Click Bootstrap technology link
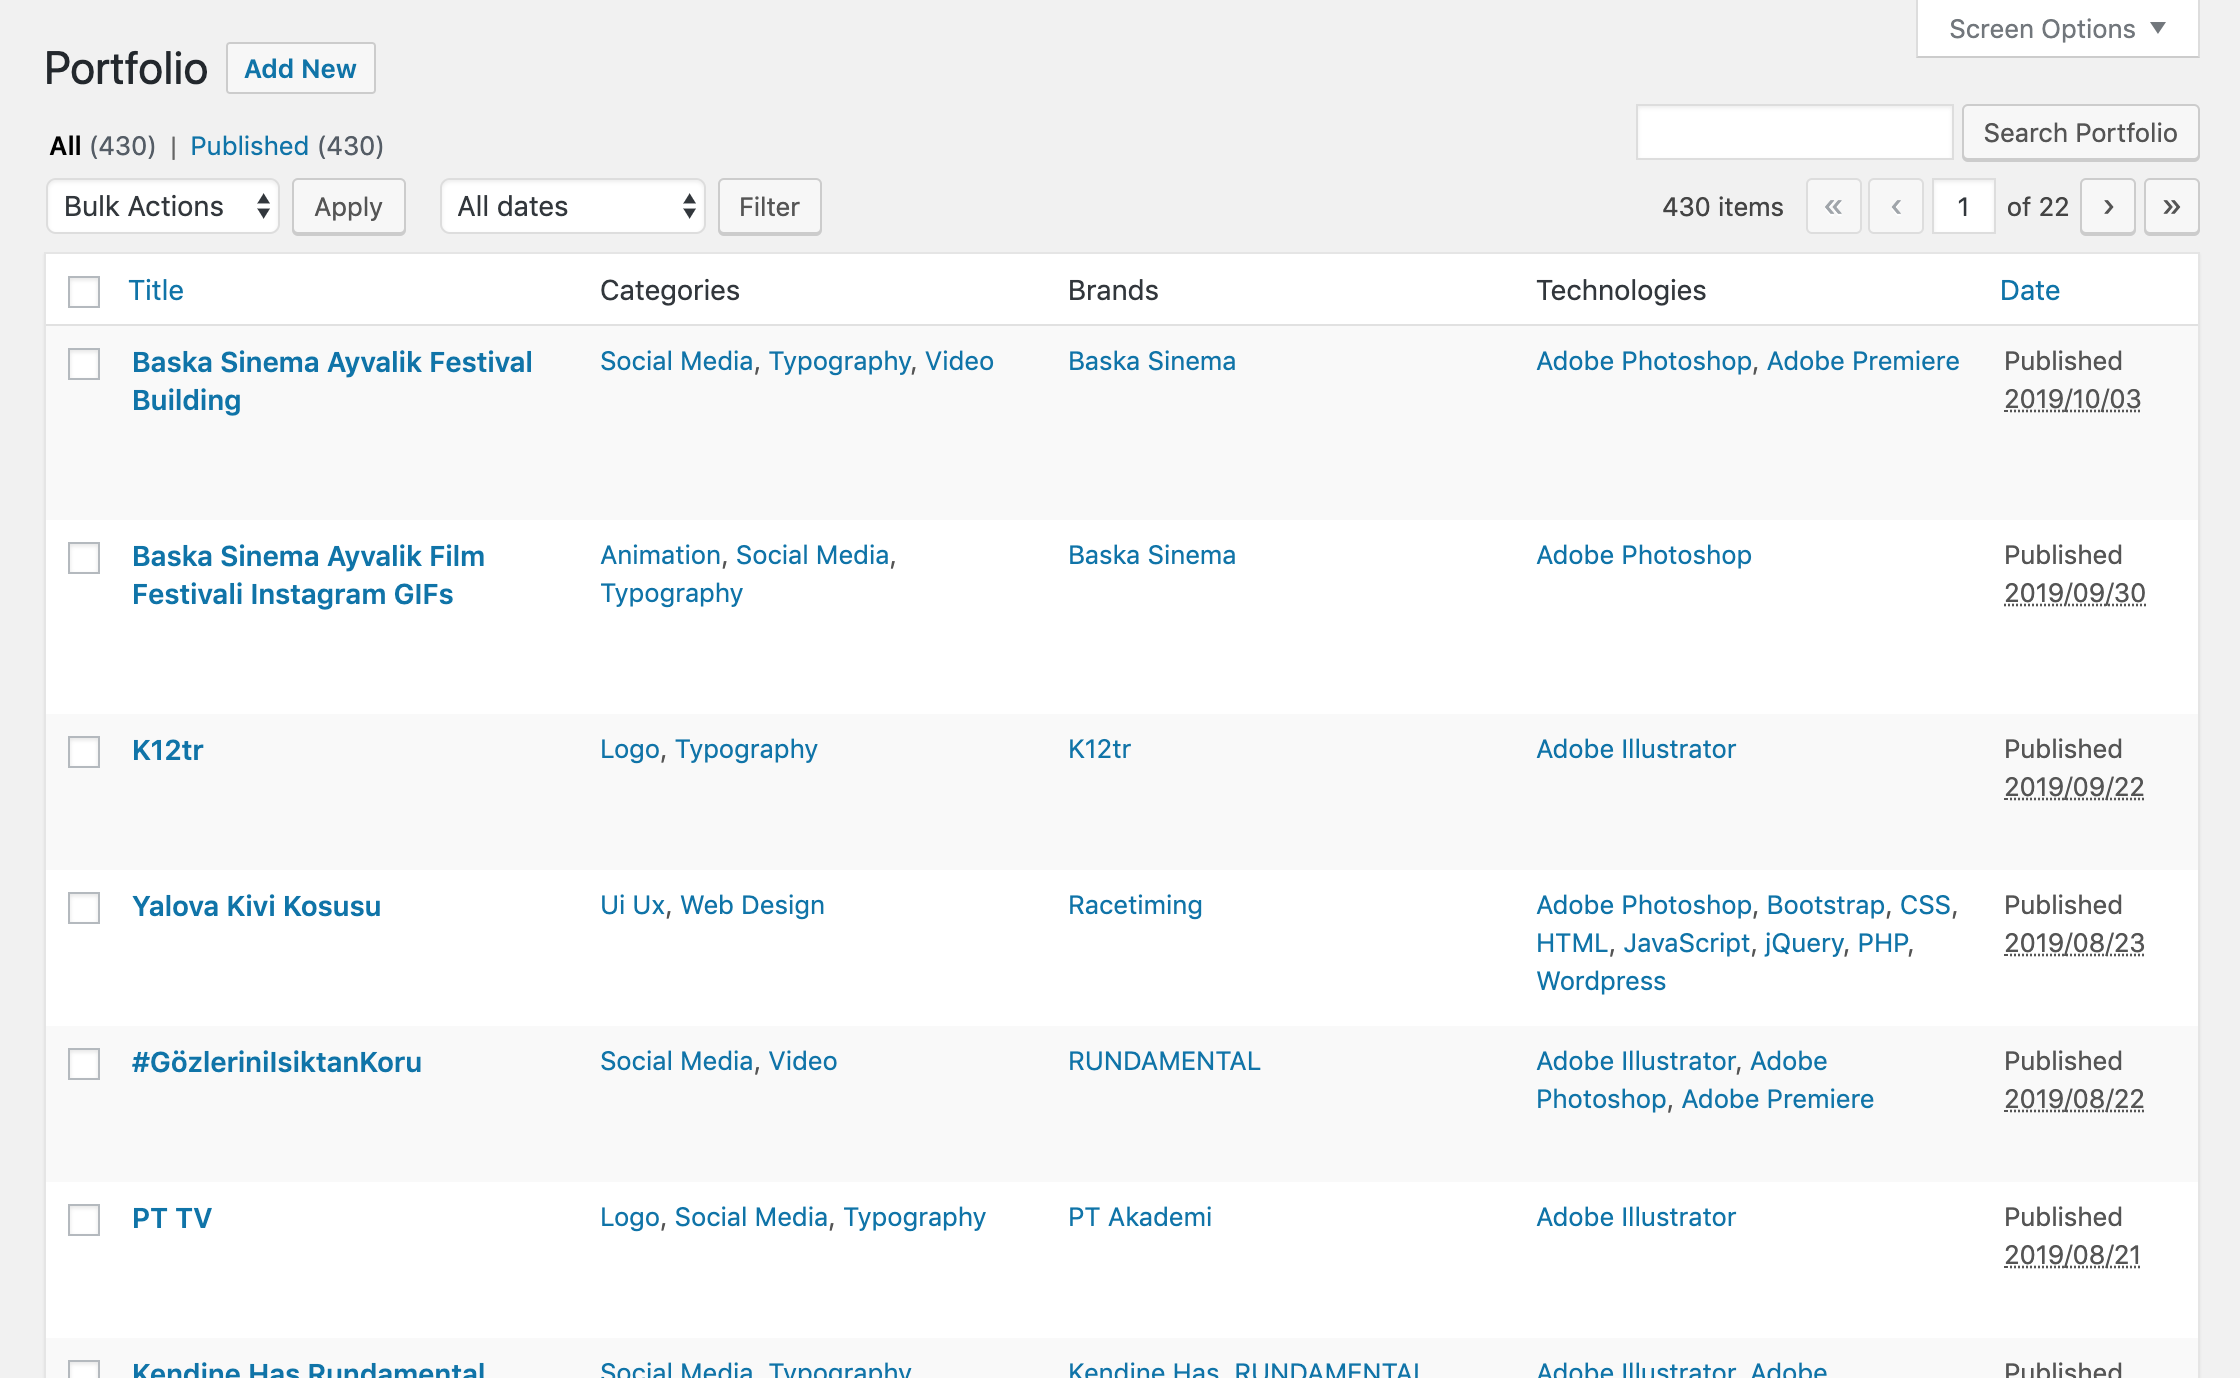 pos(1825,905)
